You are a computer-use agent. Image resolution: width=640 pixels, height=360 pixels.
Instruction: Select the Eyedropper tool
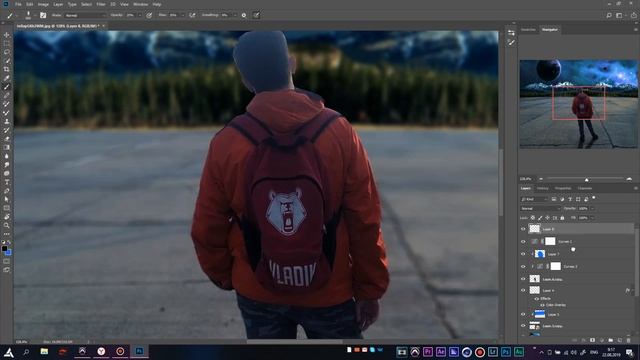pos(7,78)
